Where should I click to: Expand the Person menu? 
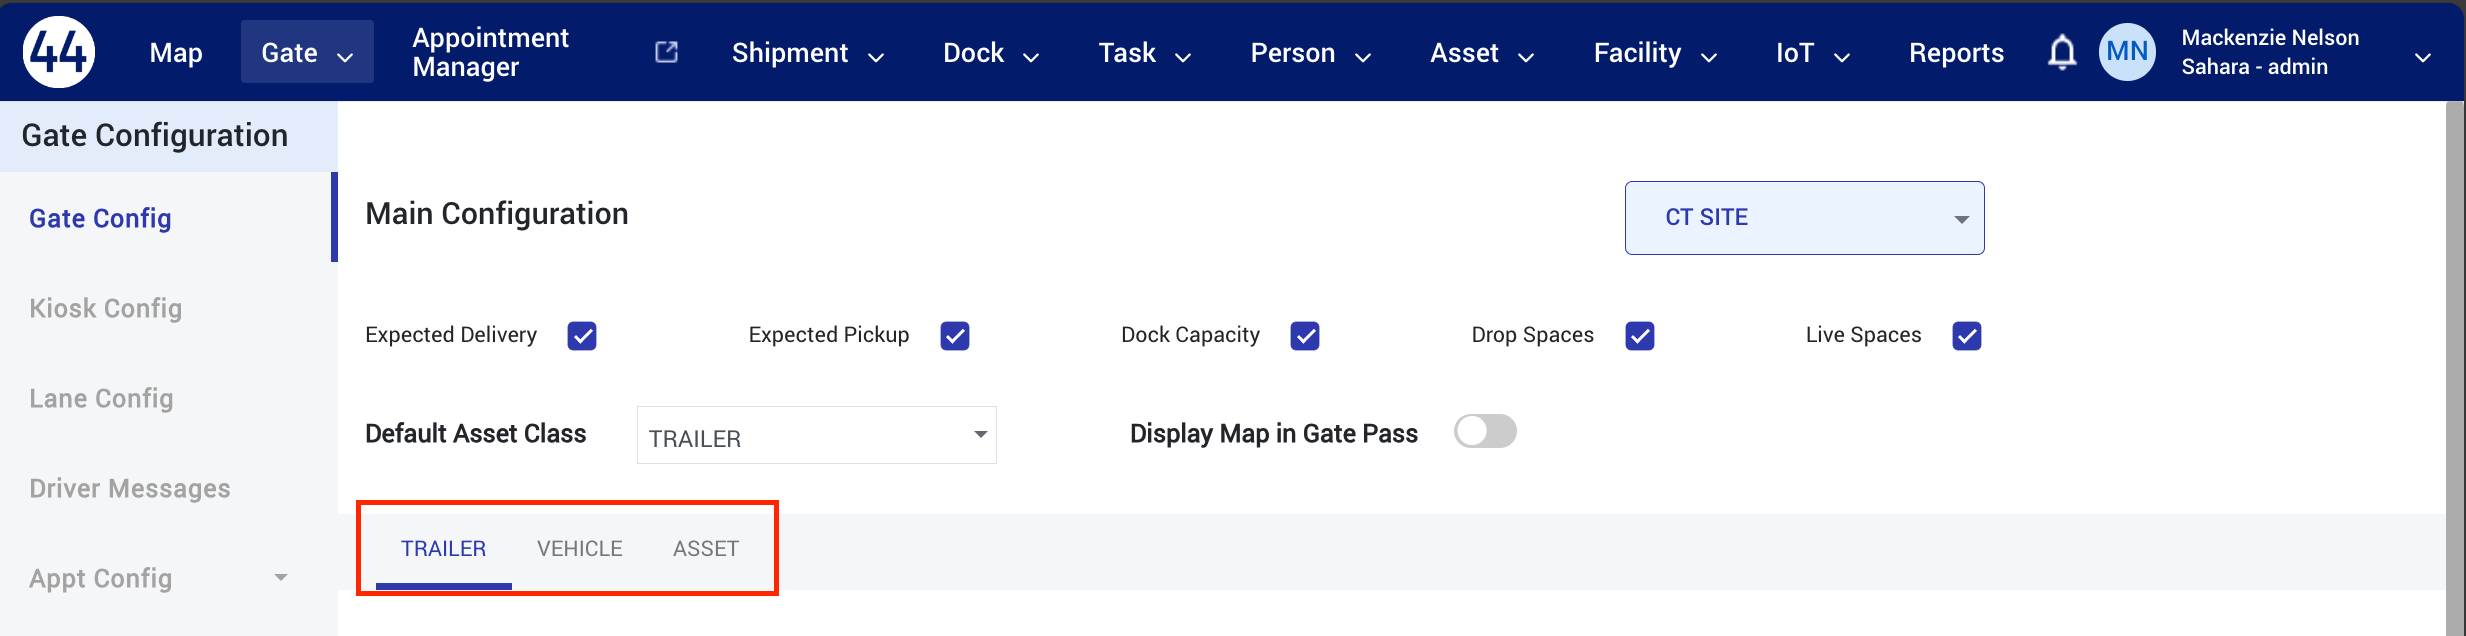(x=1311, y=52)
